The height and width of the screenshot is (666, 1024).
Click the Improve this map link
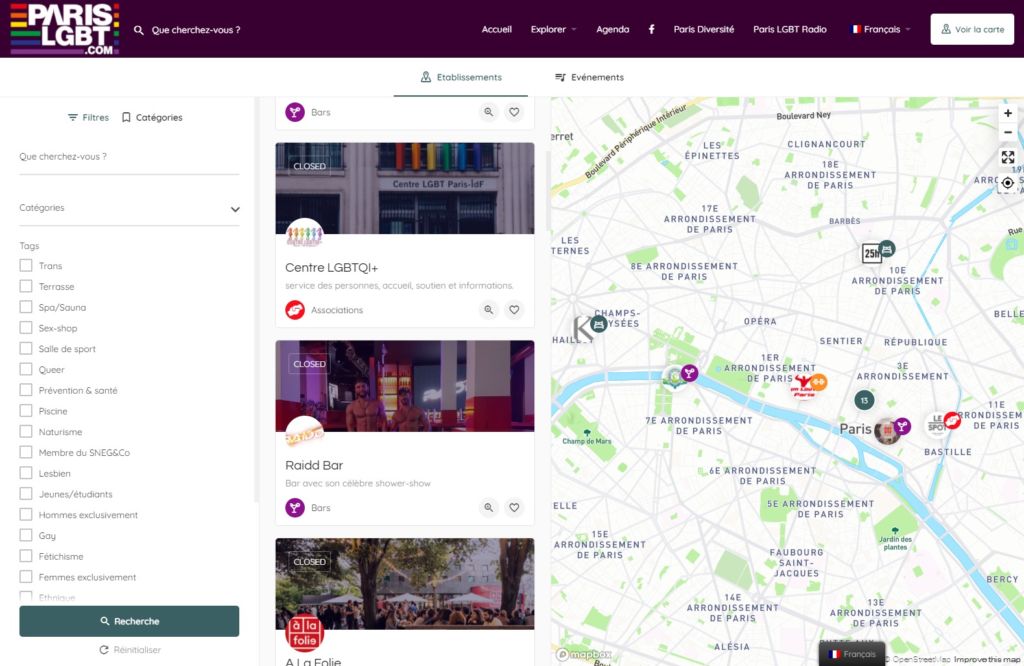(987, 659)
